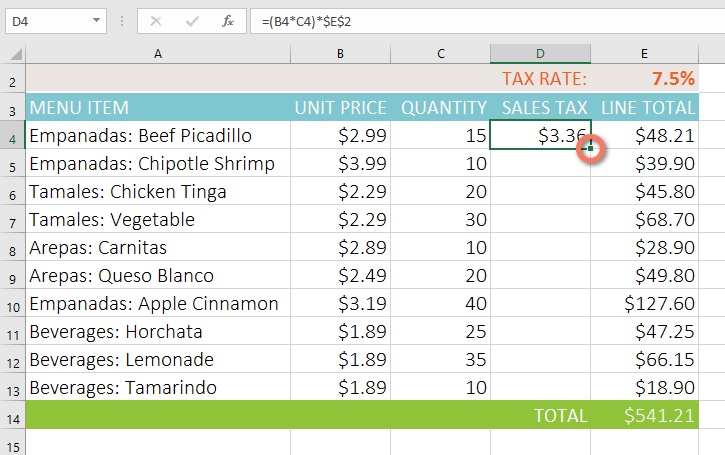Click the empty Sales Tax cell for Horchata
Image resolution: width=725 pixels, height=455 pixels.
tap(540, 331)
